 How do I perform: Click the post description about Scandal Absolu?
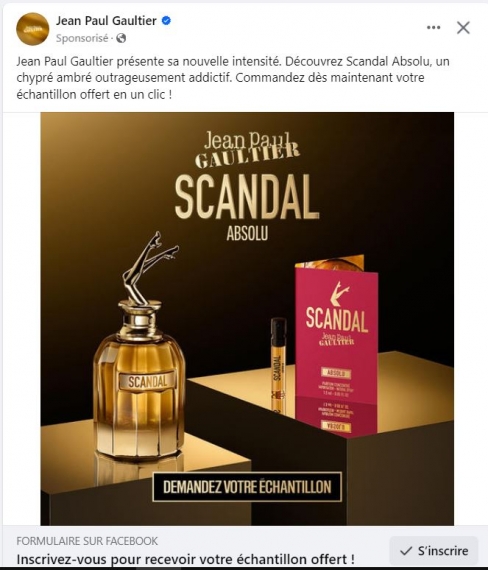point(233,78)
